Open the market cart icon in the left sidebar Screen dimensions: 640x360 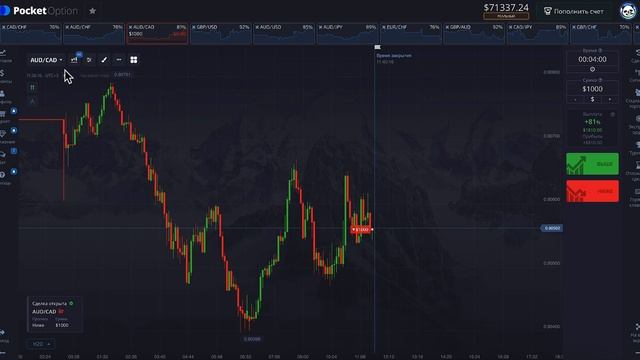coord(2,113)
